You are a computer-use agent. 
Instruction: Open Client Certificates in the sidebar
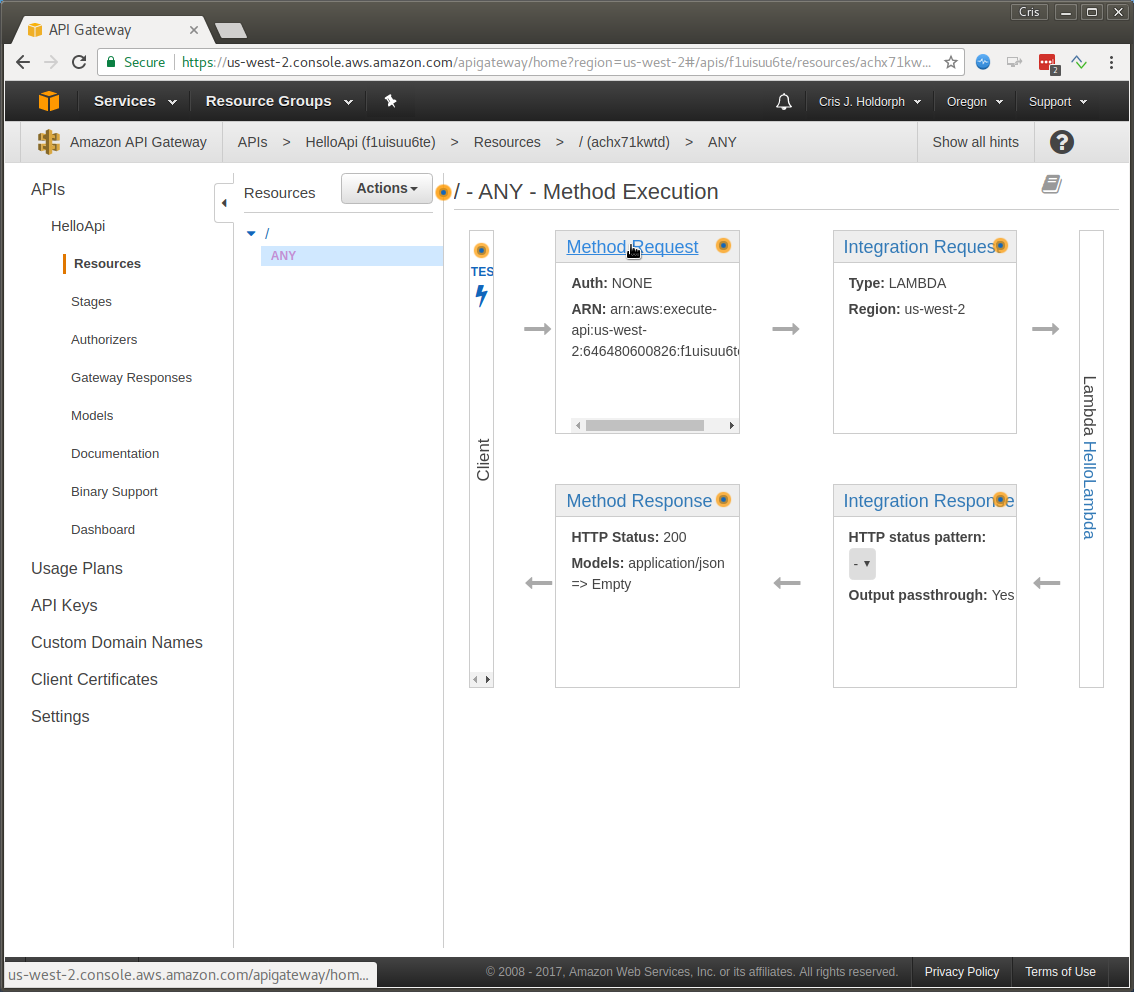pyautogui.click(x=94, y=680)
